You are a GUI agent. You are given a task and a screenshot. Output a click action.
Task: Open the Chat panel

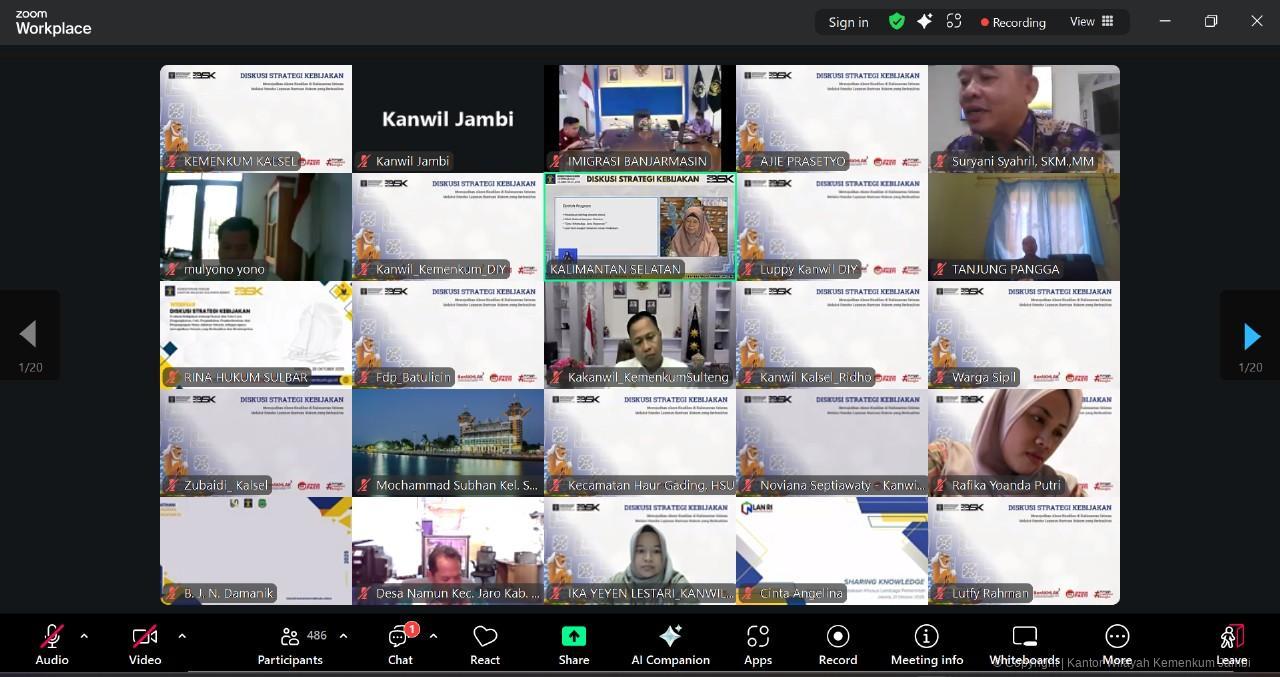coord(400,645)
